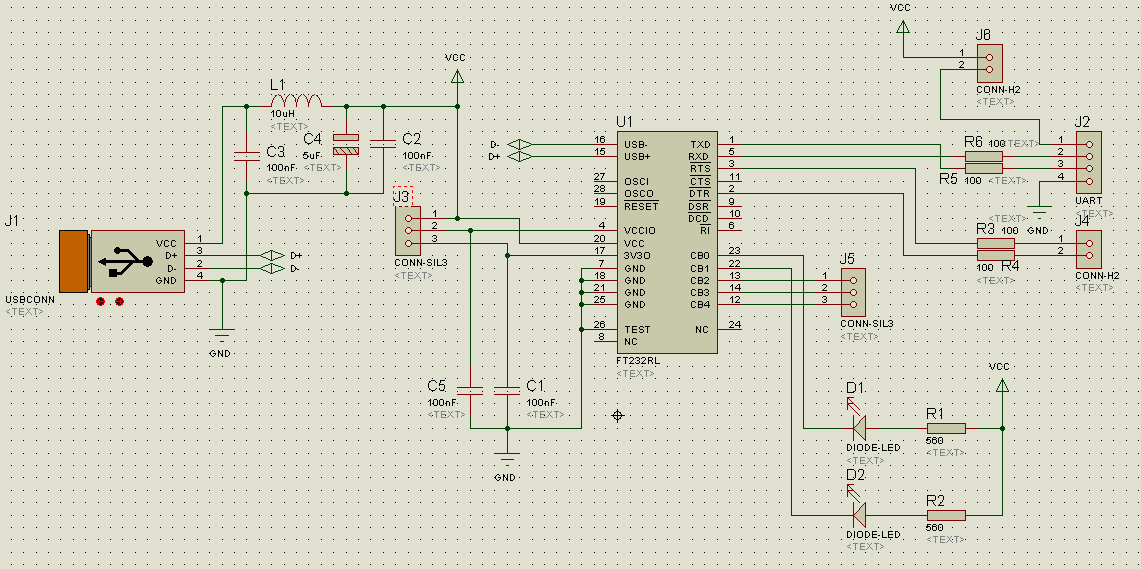1141x569 pixels.
Task: Click capacitor C1 symbol
Action: pos(508,388)
